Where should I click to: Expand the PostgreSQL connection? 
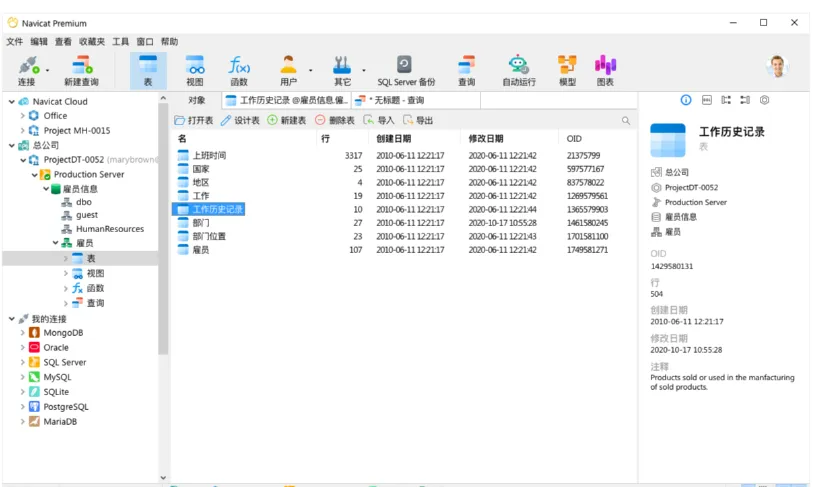coord(22,407)
